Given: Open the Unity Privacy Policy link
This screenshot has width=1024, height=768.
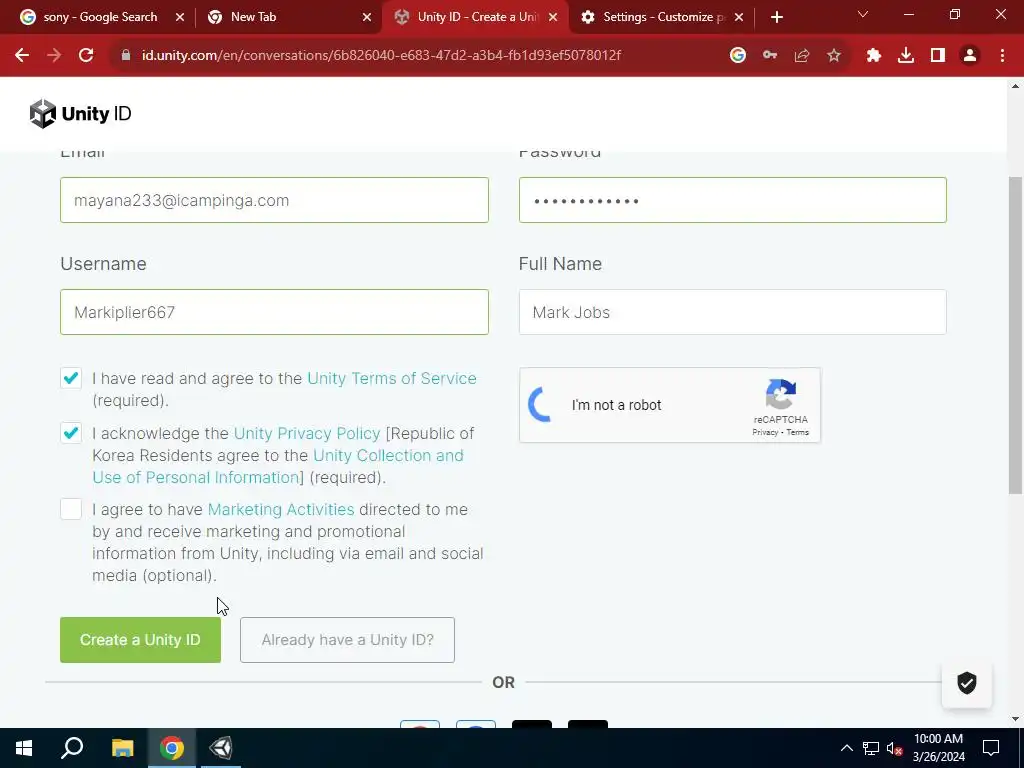Looking at the screenshot, I should (x=307, y=434).
